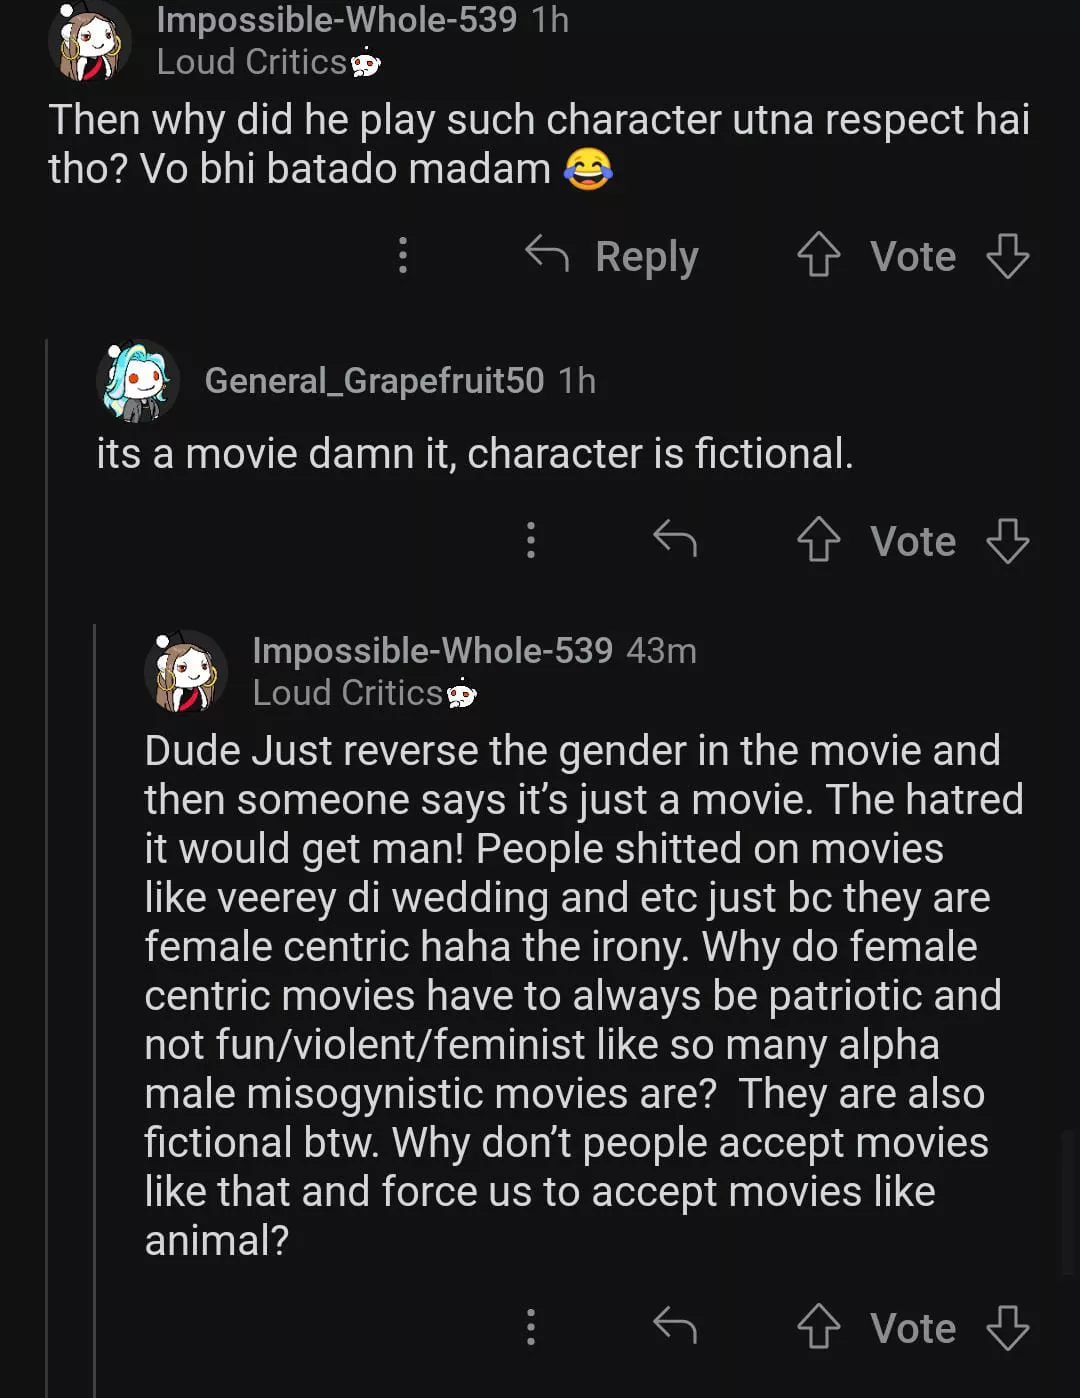Click Reply on the top comment

[612, 256]
